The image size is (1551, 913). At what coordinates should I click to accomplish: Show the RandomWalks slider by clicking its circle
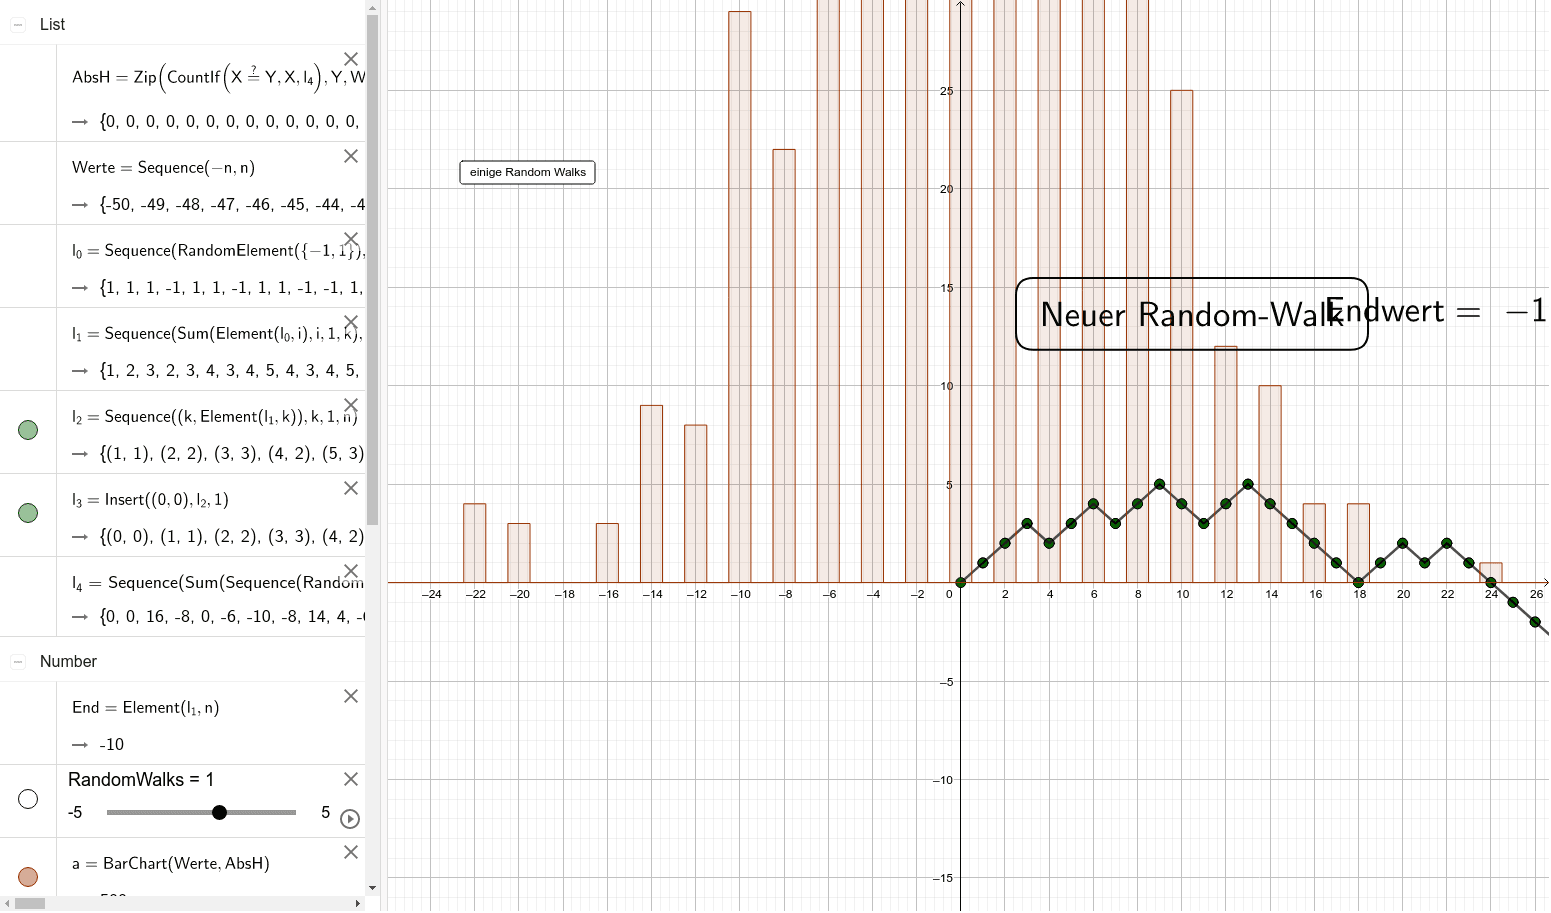pos(27,798)
